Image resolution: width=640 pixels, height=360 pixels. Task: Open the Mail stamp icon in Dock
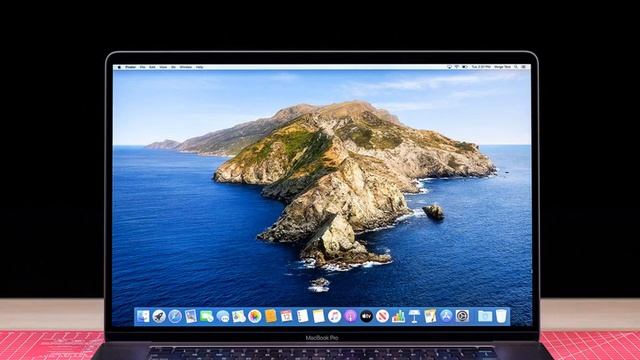point(191,316)
